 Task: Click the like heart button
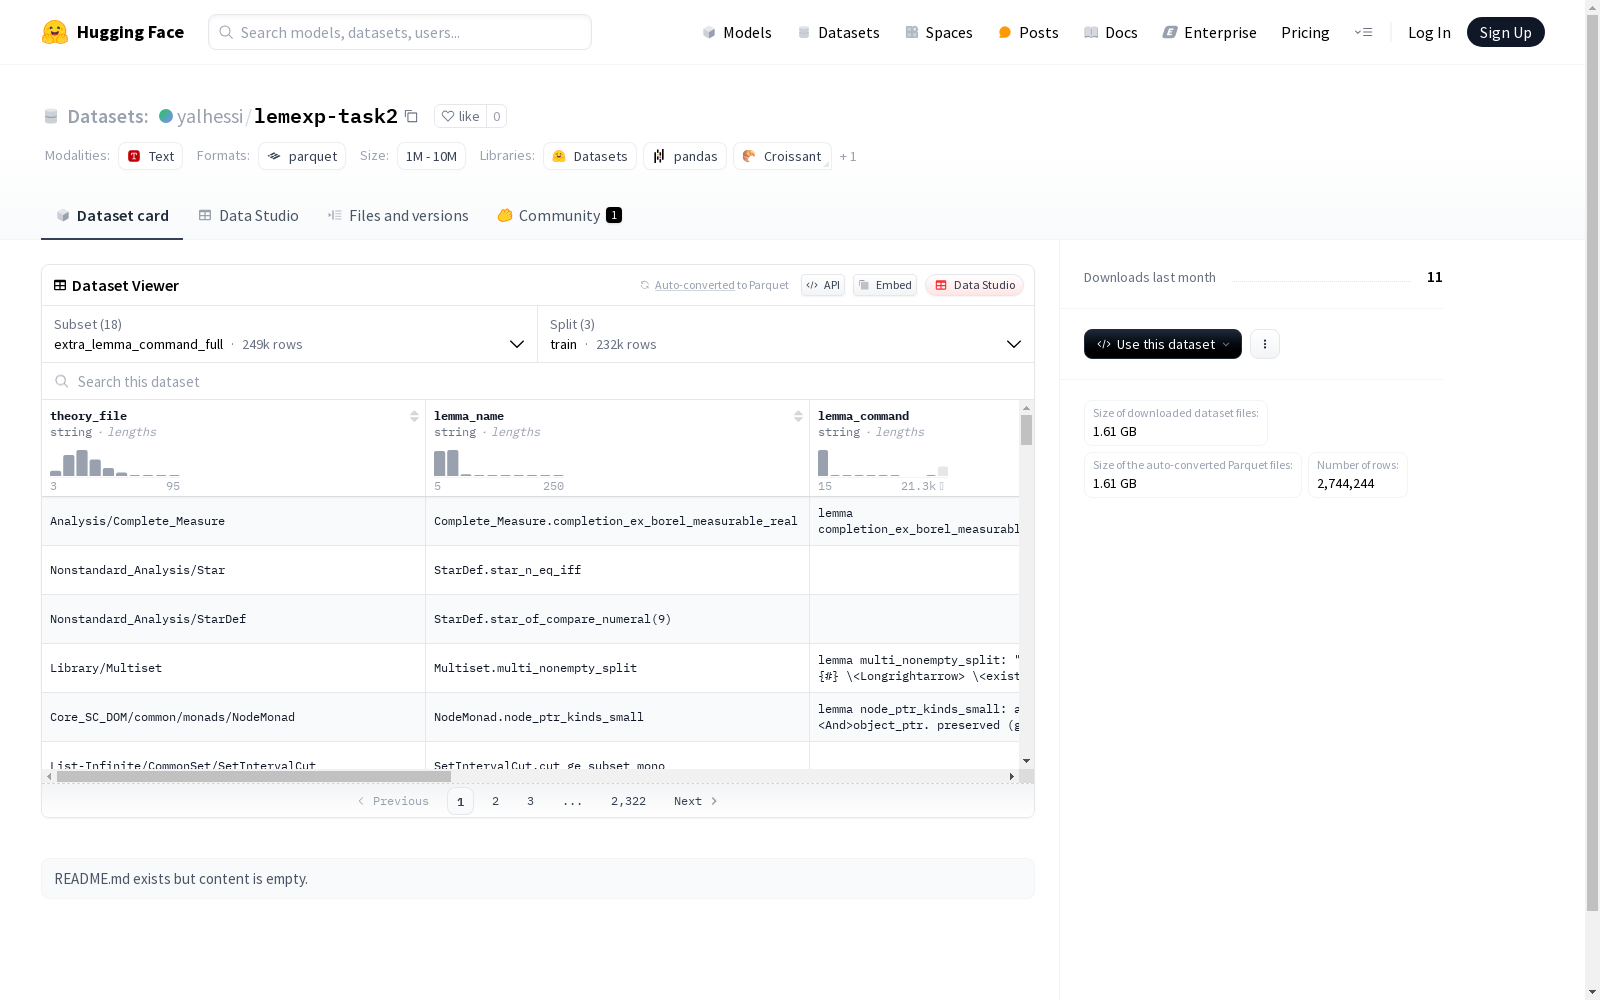coord(461,116)
